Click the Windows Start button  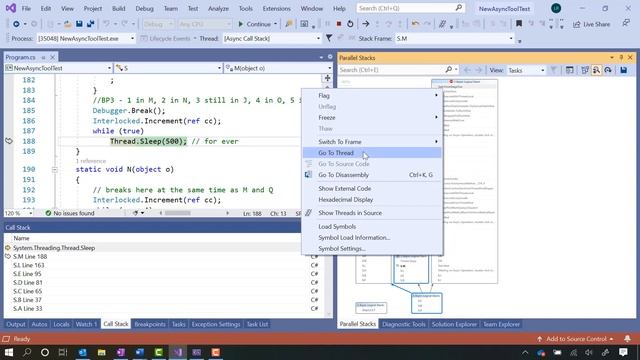click(x=9, y=352)
